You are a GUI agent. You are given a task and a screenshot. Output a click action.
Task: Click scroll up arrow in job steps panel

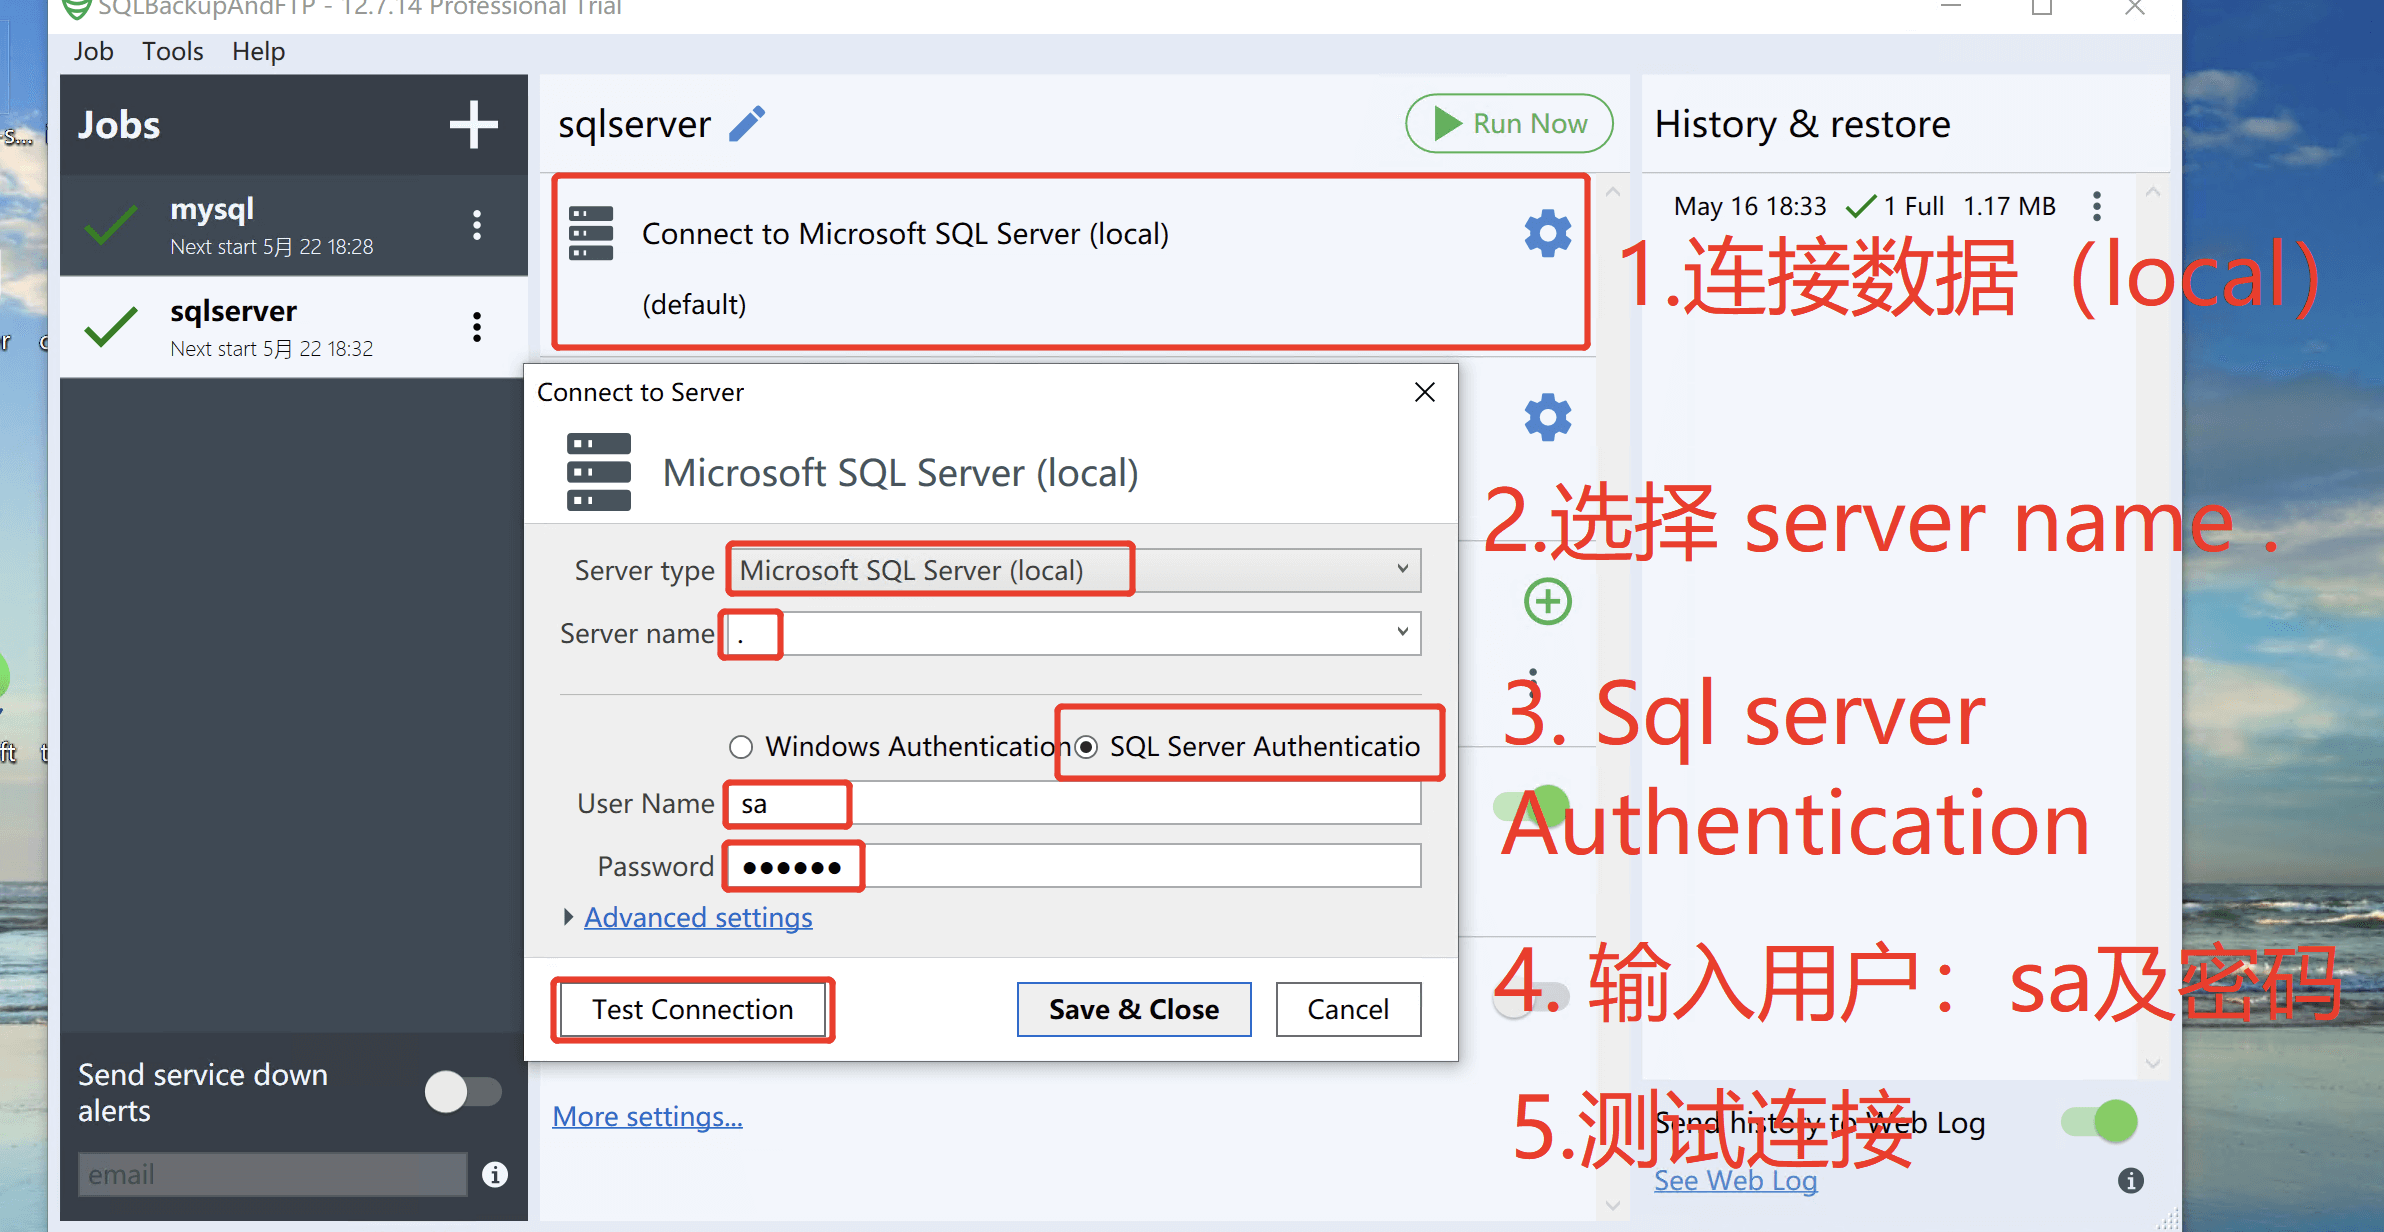coord(1612,191)
